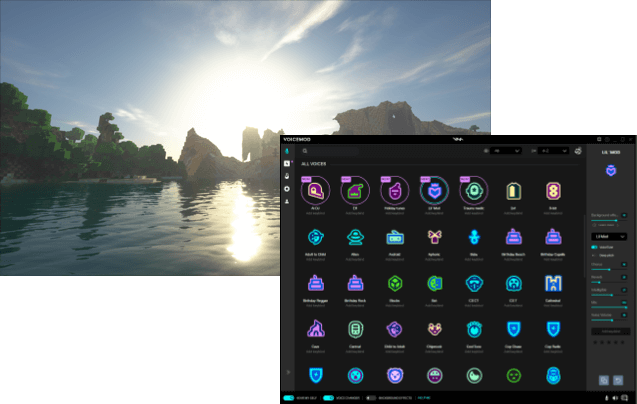Click the Learn more link

click(606, 225)
